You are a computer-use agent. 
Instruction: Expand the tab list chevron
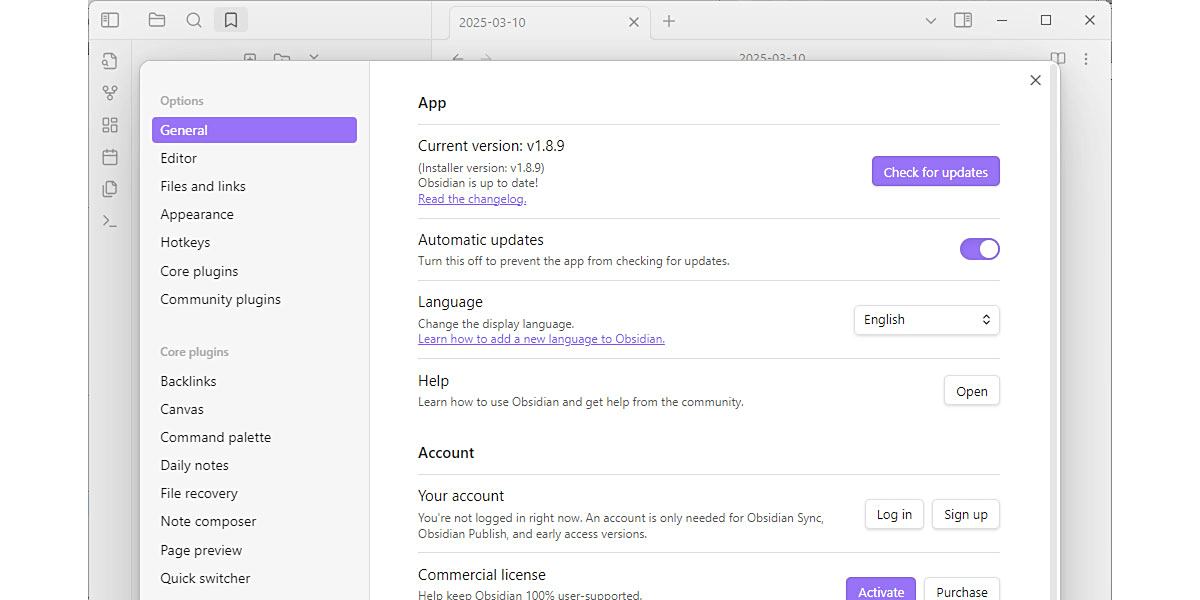coord(931,20)
